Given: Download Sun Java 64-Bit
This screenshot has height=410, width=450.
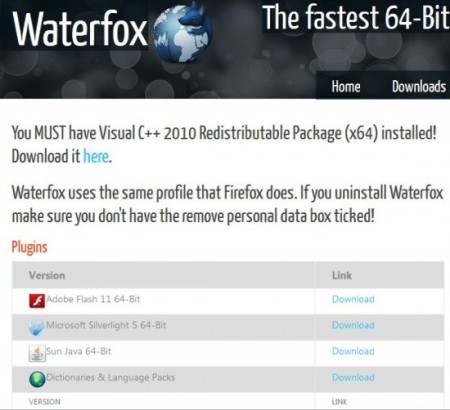Looking at the screenshot, I should click(x=353, y=351).
